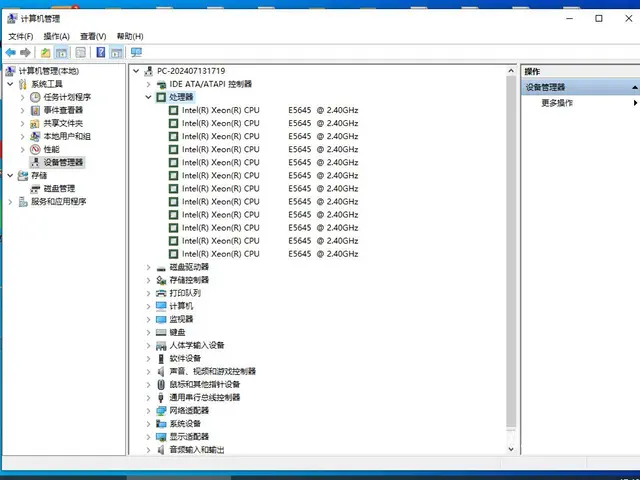The height and width of the screenshot is (480, 640).
Task: Click 设备管理器 header in 操作 pane
Action: pyautogui.click(x=545, y=87)
